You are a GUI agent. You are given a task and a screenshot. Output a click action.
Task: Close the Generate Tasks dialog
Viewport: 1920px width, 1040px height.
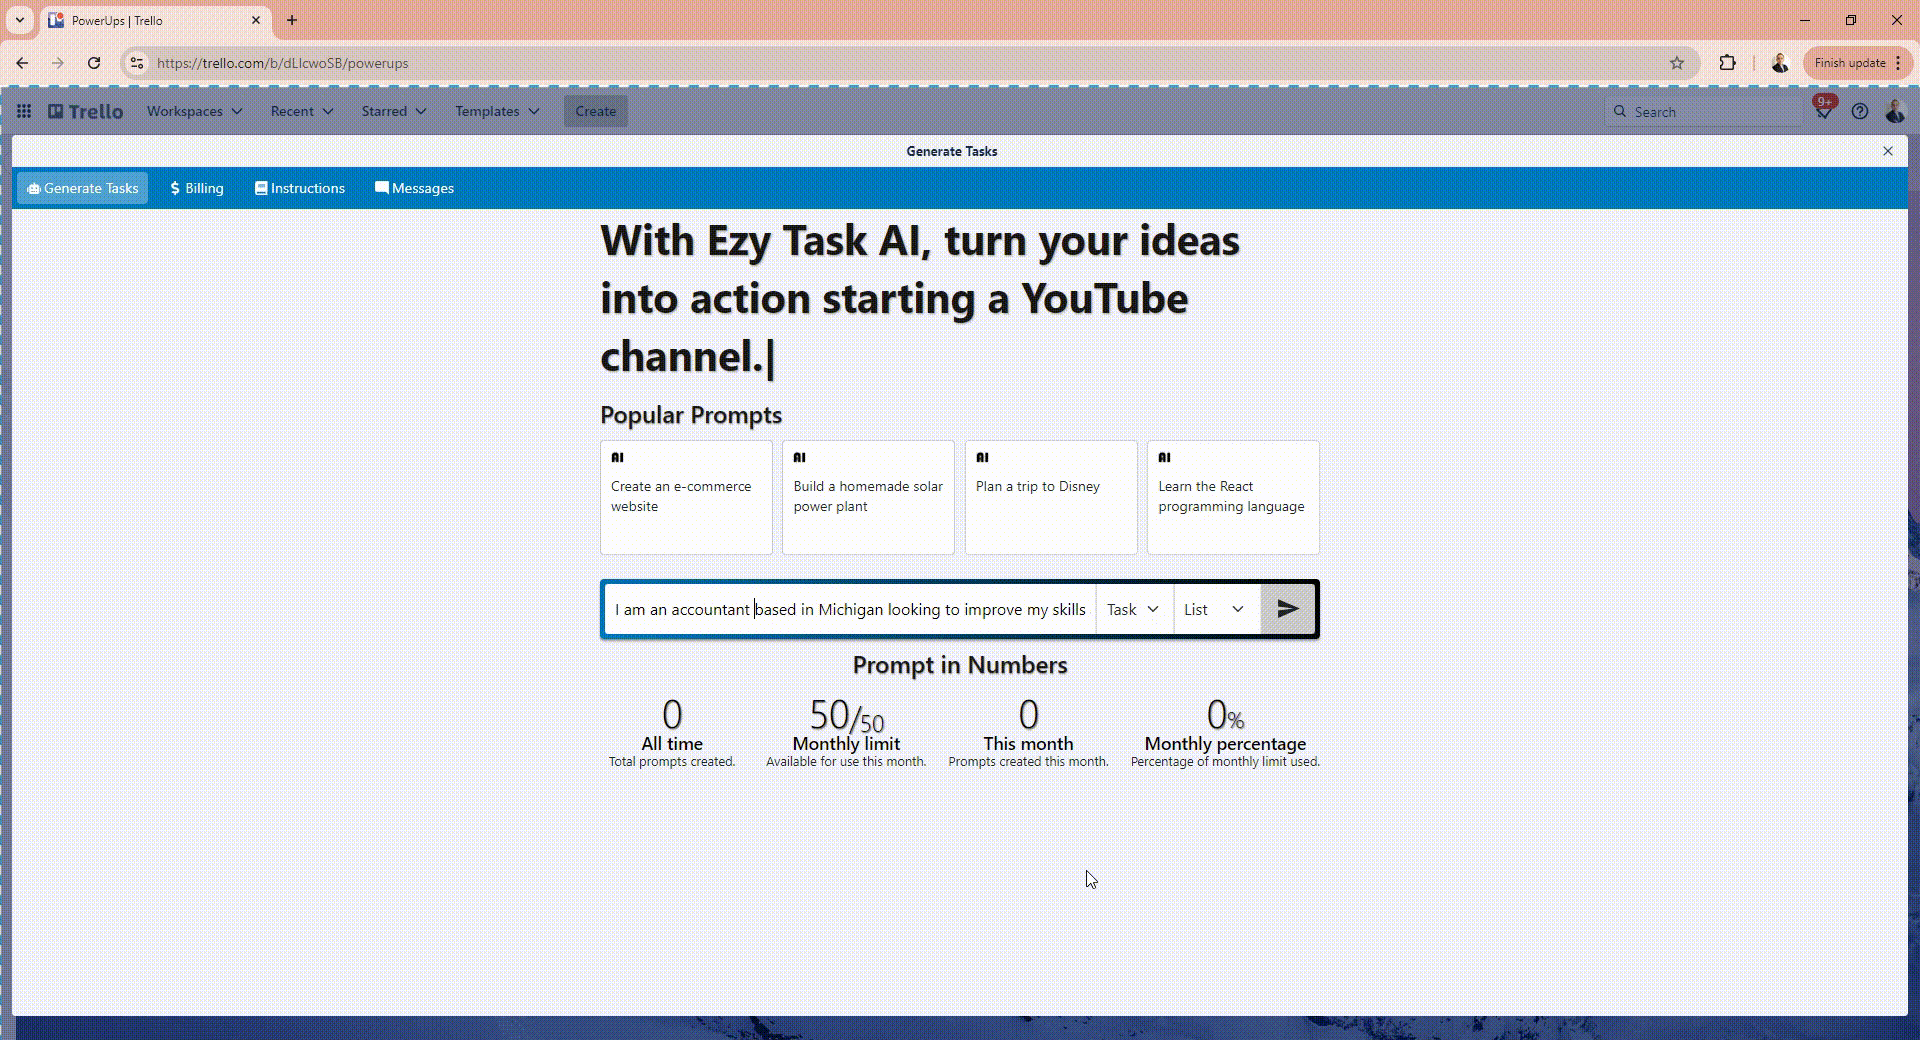click(1888, 151)
